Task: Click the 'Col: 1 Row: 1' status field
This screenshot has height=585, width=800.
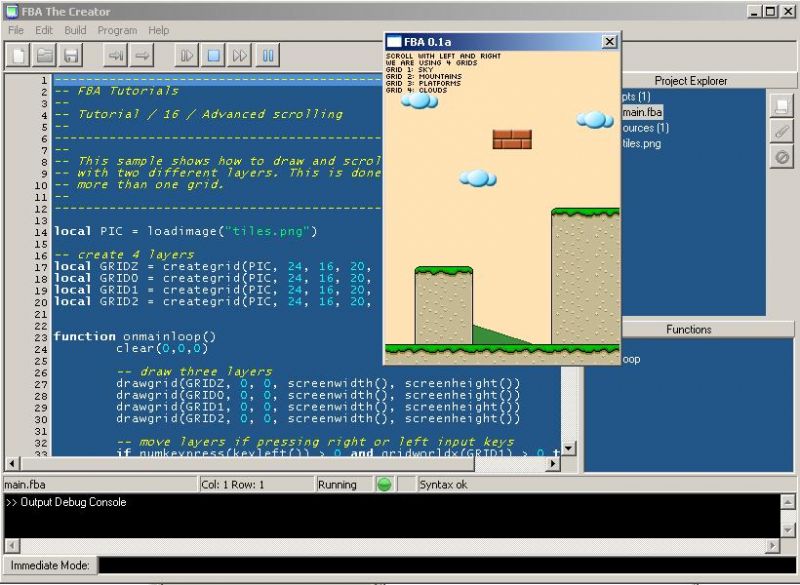Action: 233,485
